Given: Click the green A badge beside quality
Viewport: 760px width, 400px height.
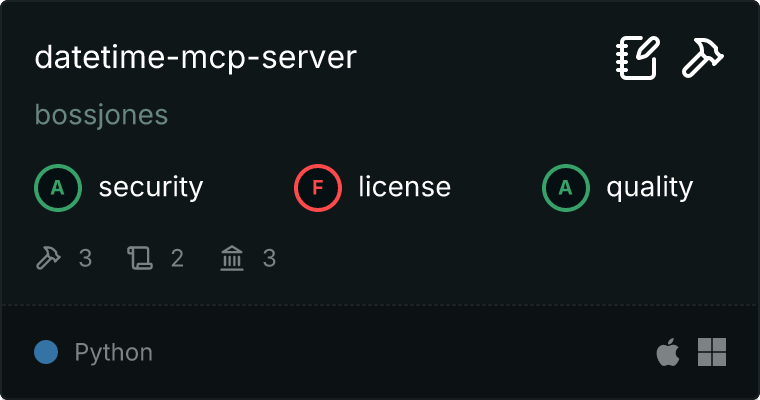Looking at the screenshot, I should point(566,187).
